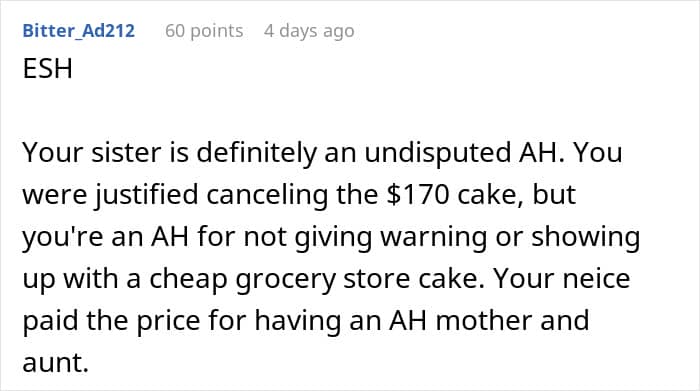Click the word undisputed in the comment
This screenshot has width=700, height=391.
click(438, 153)
